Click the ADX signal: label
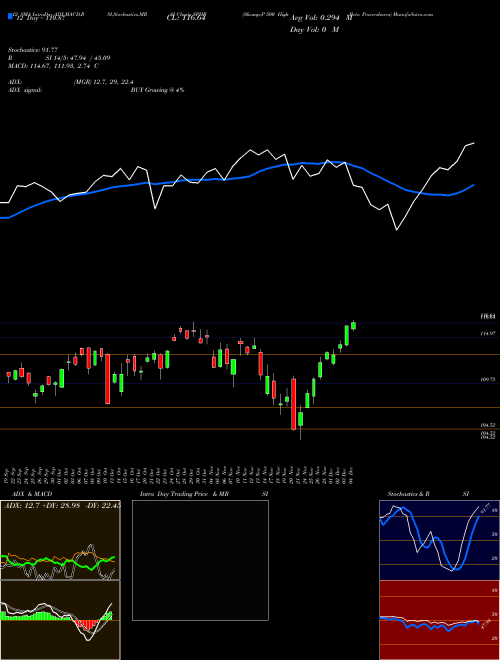Viewport: 500px width, 660px height. tap(25, 90)
